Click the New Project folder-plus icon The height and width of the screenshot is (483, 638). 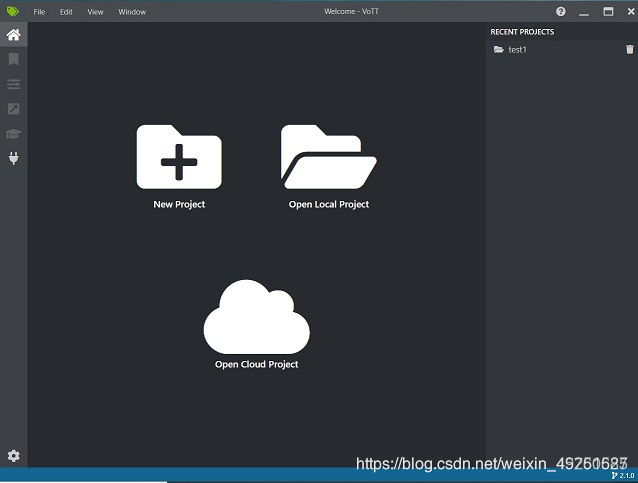[x=179, y=157]
